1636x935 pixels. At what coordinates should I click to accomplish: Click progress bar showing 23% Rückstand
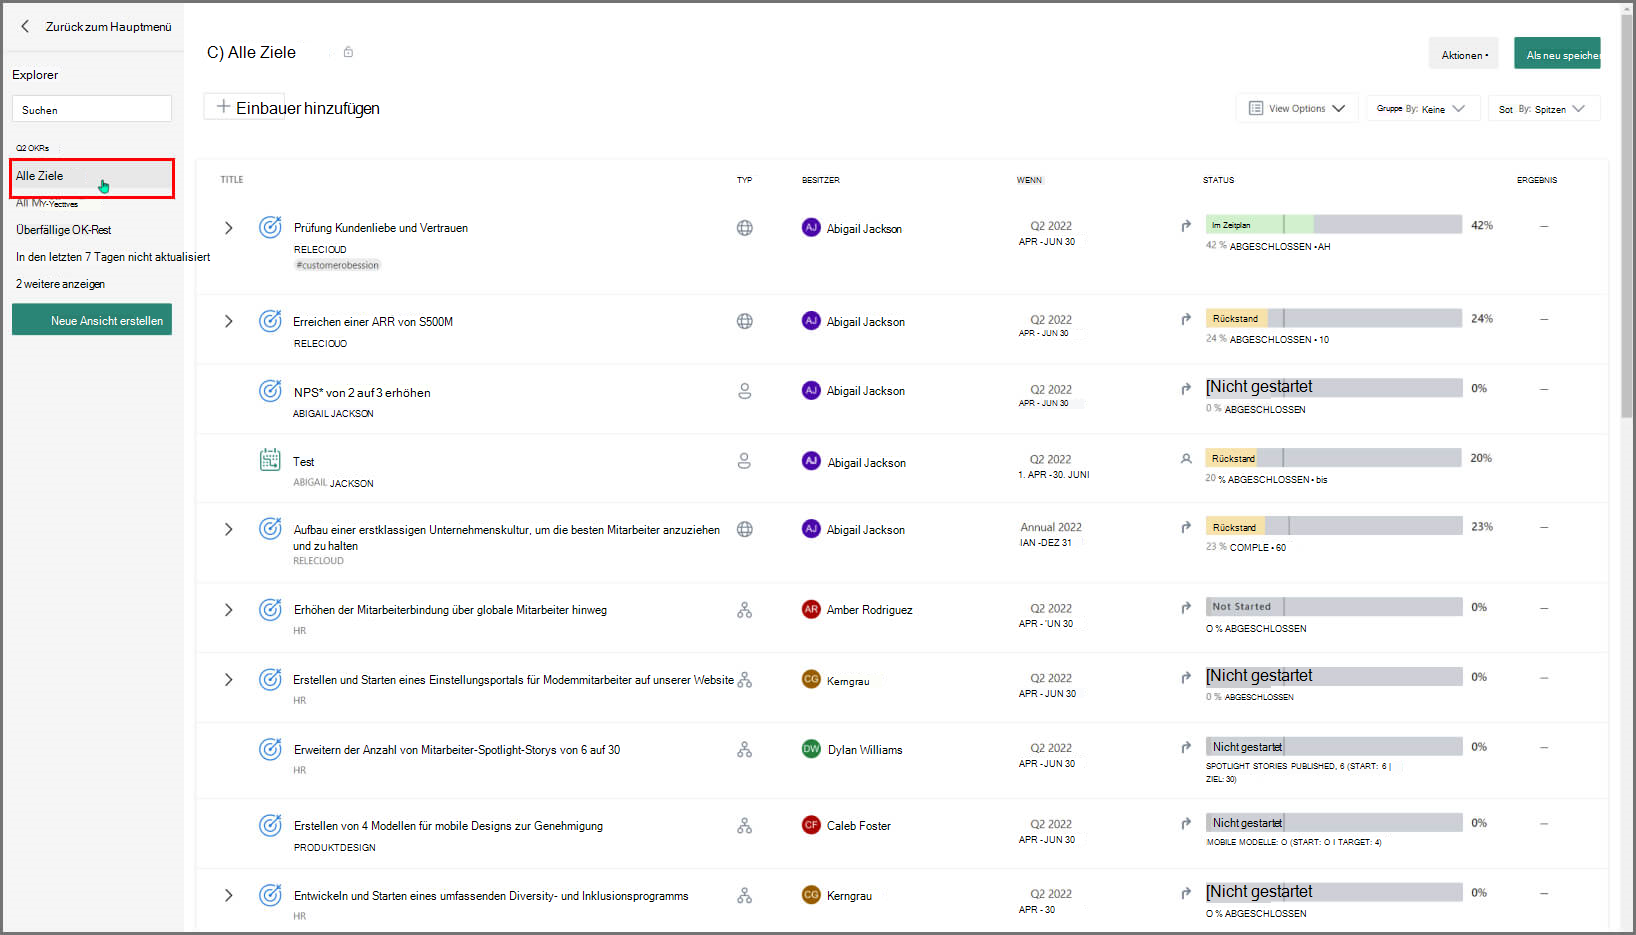click(1333, 526)
